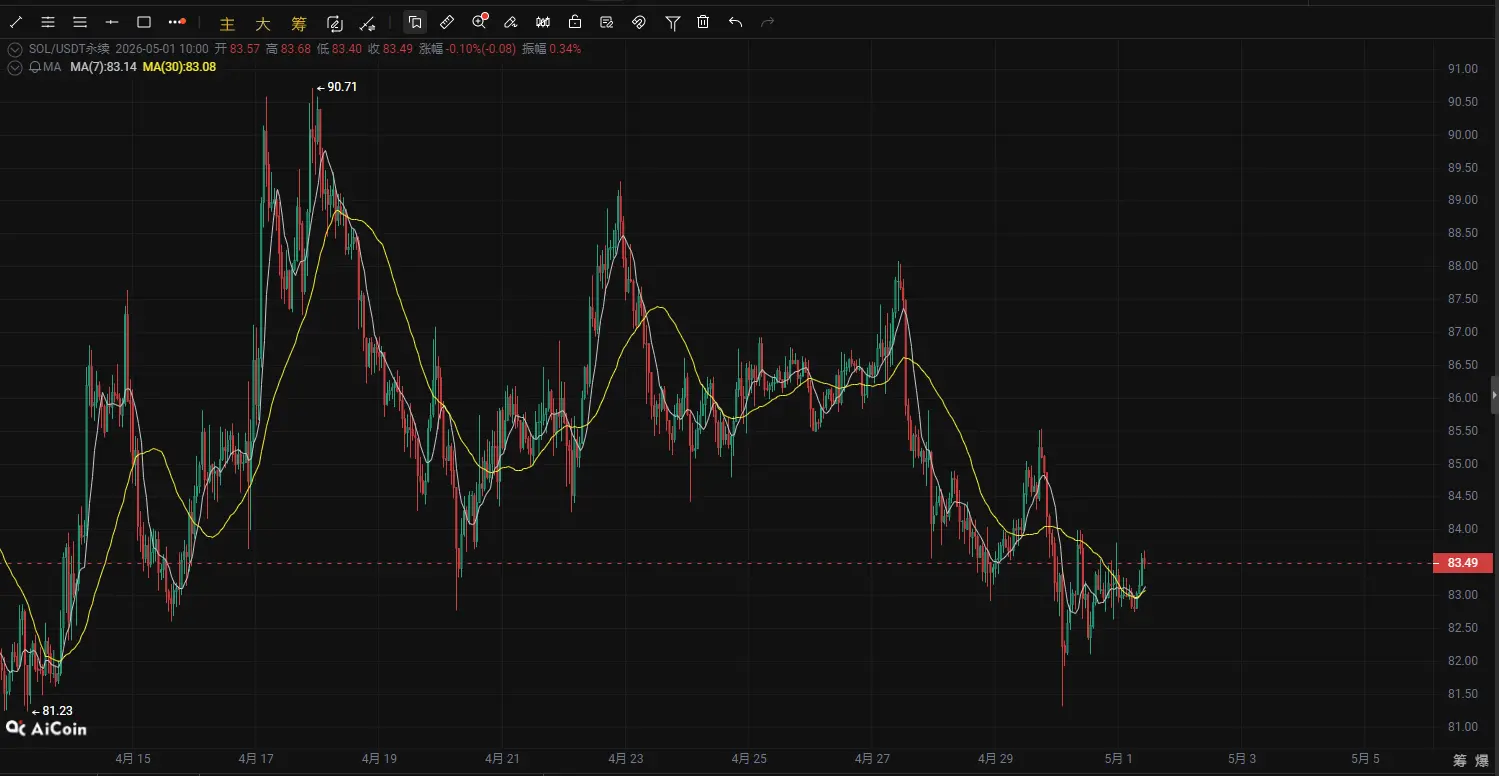Viewport: 1499px width, 776px height.
Task: Toggle the lock drawings icon
Action: pos(575,22)
